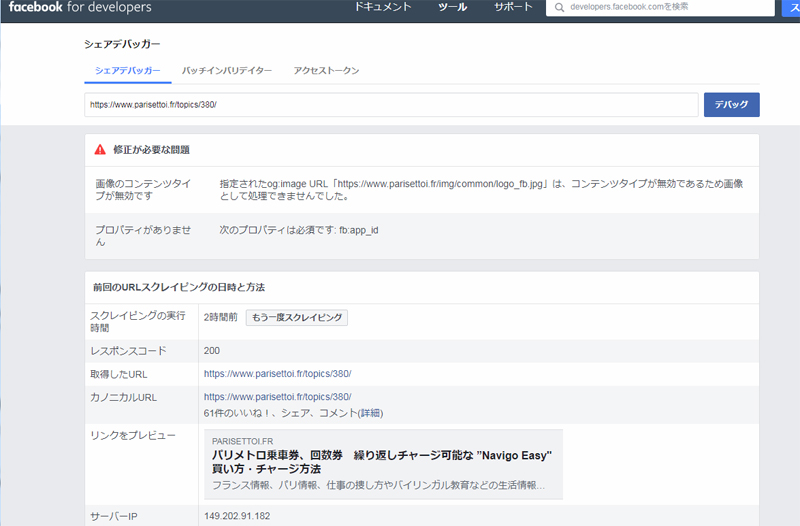Image resolution: width=800 pixels, height=526 pixels.
Task: Open the ドキュメント menu
Action: (383, 7)
